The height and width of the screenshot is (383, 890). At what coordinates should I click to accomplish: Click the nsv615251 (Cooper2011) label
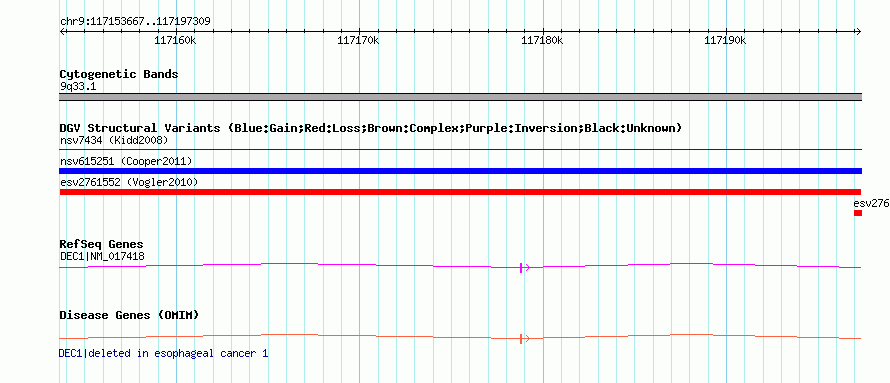point(126,161)
